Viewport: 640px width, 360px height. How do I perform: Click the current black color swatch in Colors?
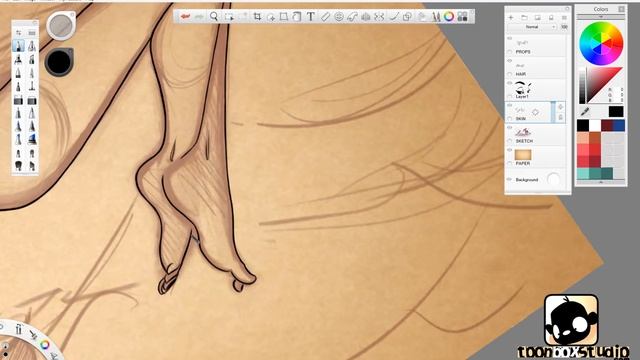point(616,111)
